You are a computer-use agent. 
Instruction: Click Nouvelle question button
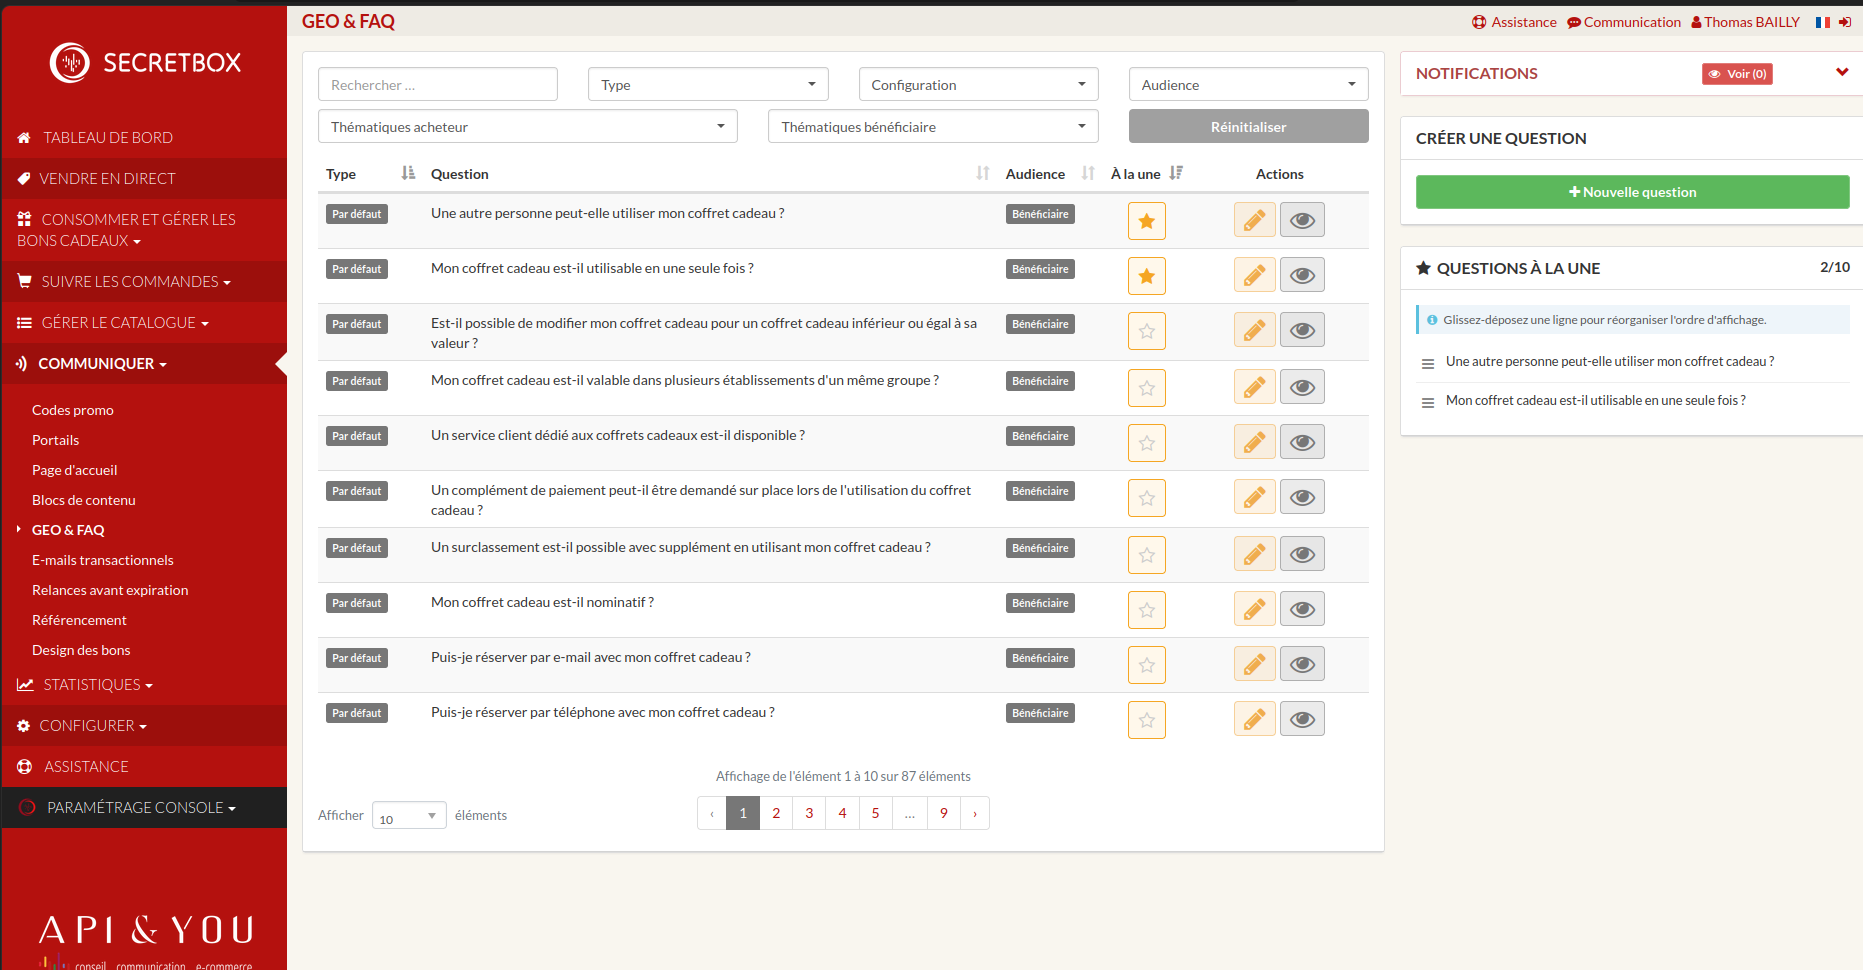(1632, 192)
